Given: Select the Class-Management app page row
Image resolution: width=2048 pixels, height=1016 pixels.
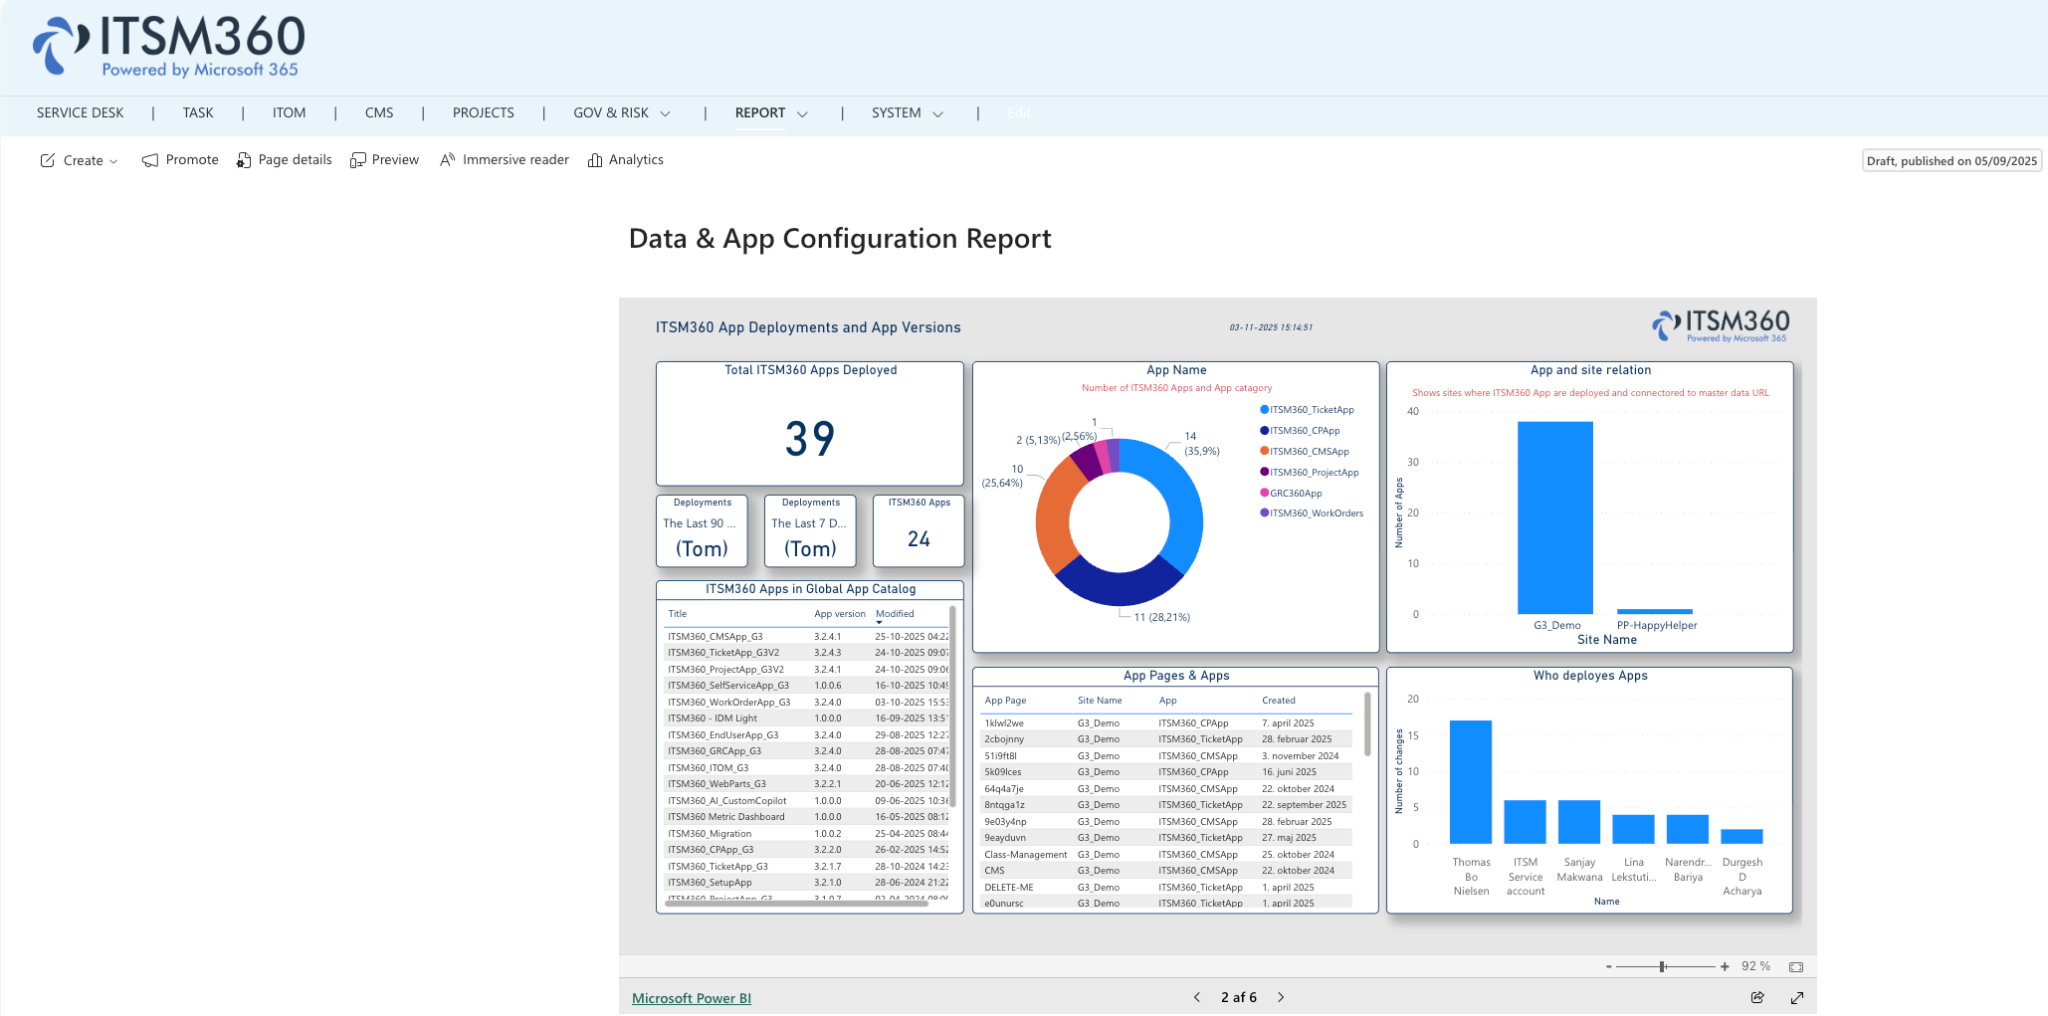Looking at the screenshot, I should point(1168,854).
